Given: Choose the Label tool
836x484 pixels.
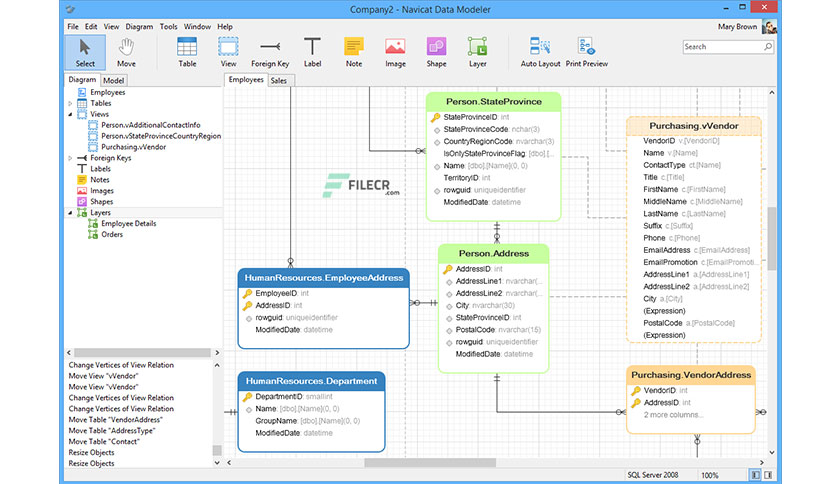Looking at the screenshot, I should [312, 52].
